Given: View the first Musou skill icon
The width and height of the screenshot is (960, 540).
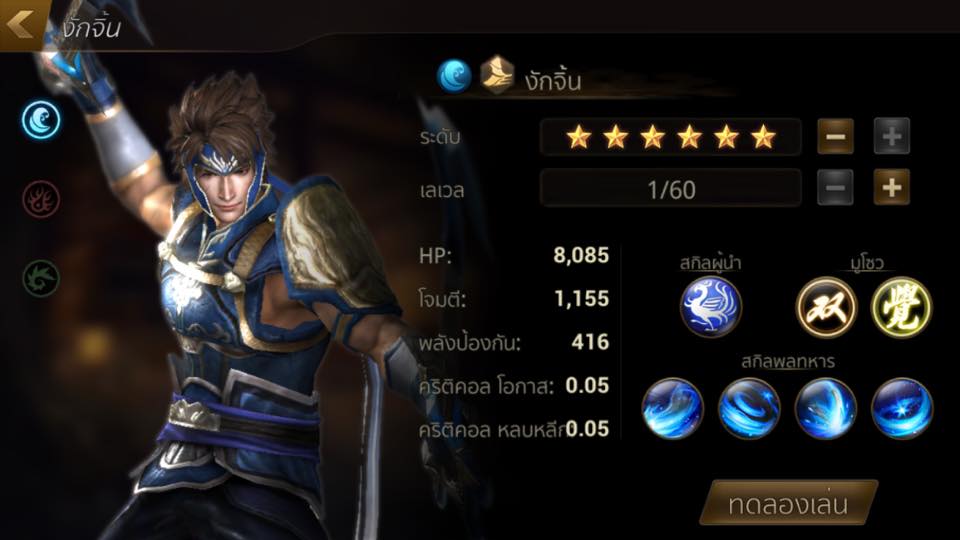Looking at the screenshot, I should click(x=826, y=307).
